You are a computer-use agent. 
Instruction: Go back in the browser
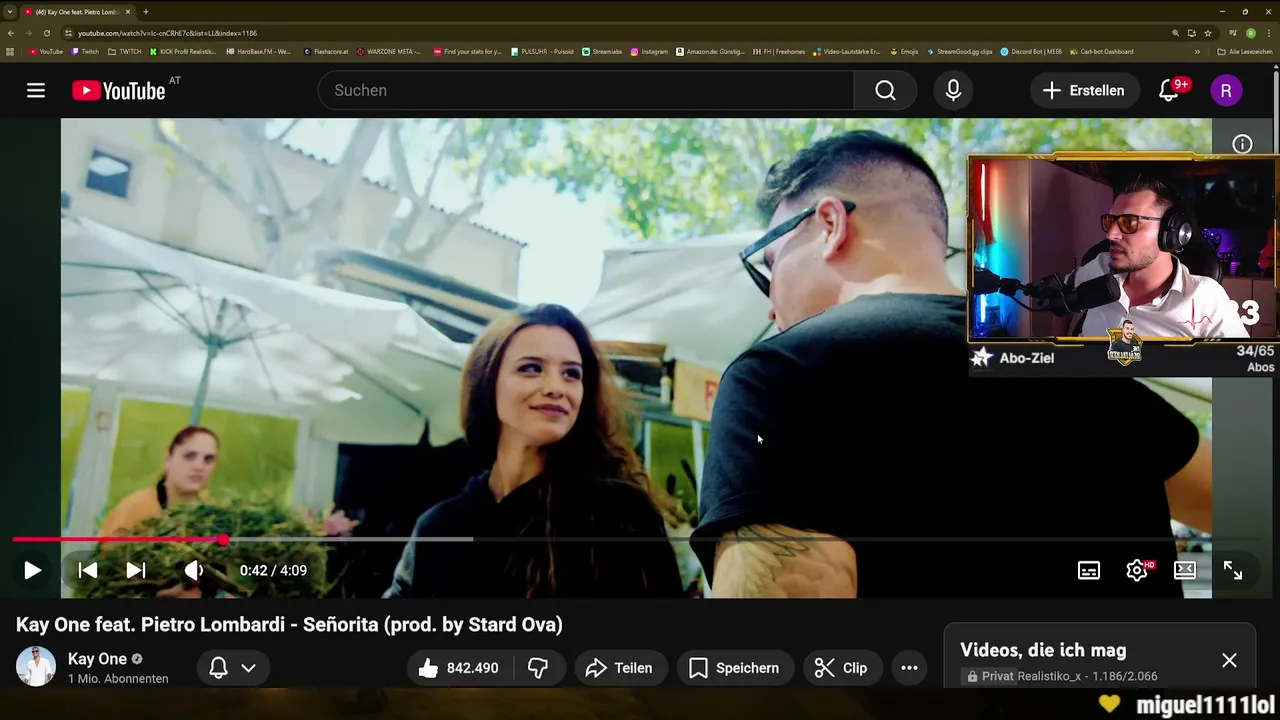click(11, 33)
